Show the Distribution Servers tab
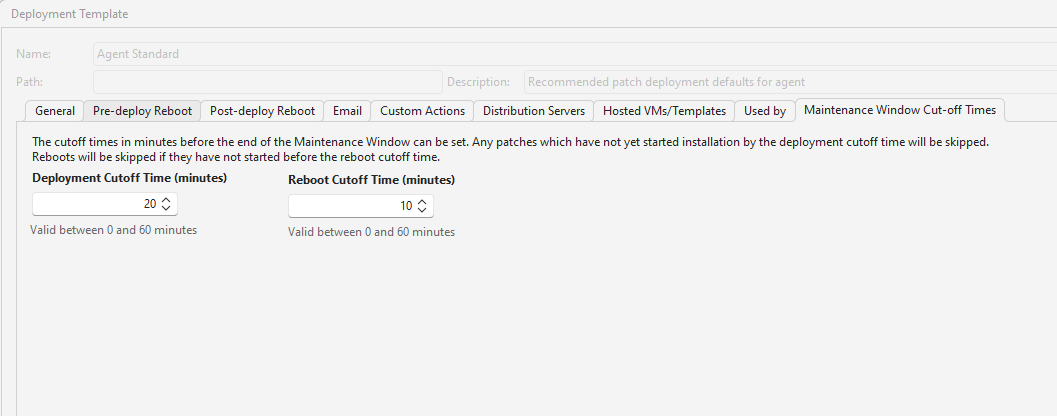Screen dimensions: 1057x416 pyautogui.click(x=534, y=111)
